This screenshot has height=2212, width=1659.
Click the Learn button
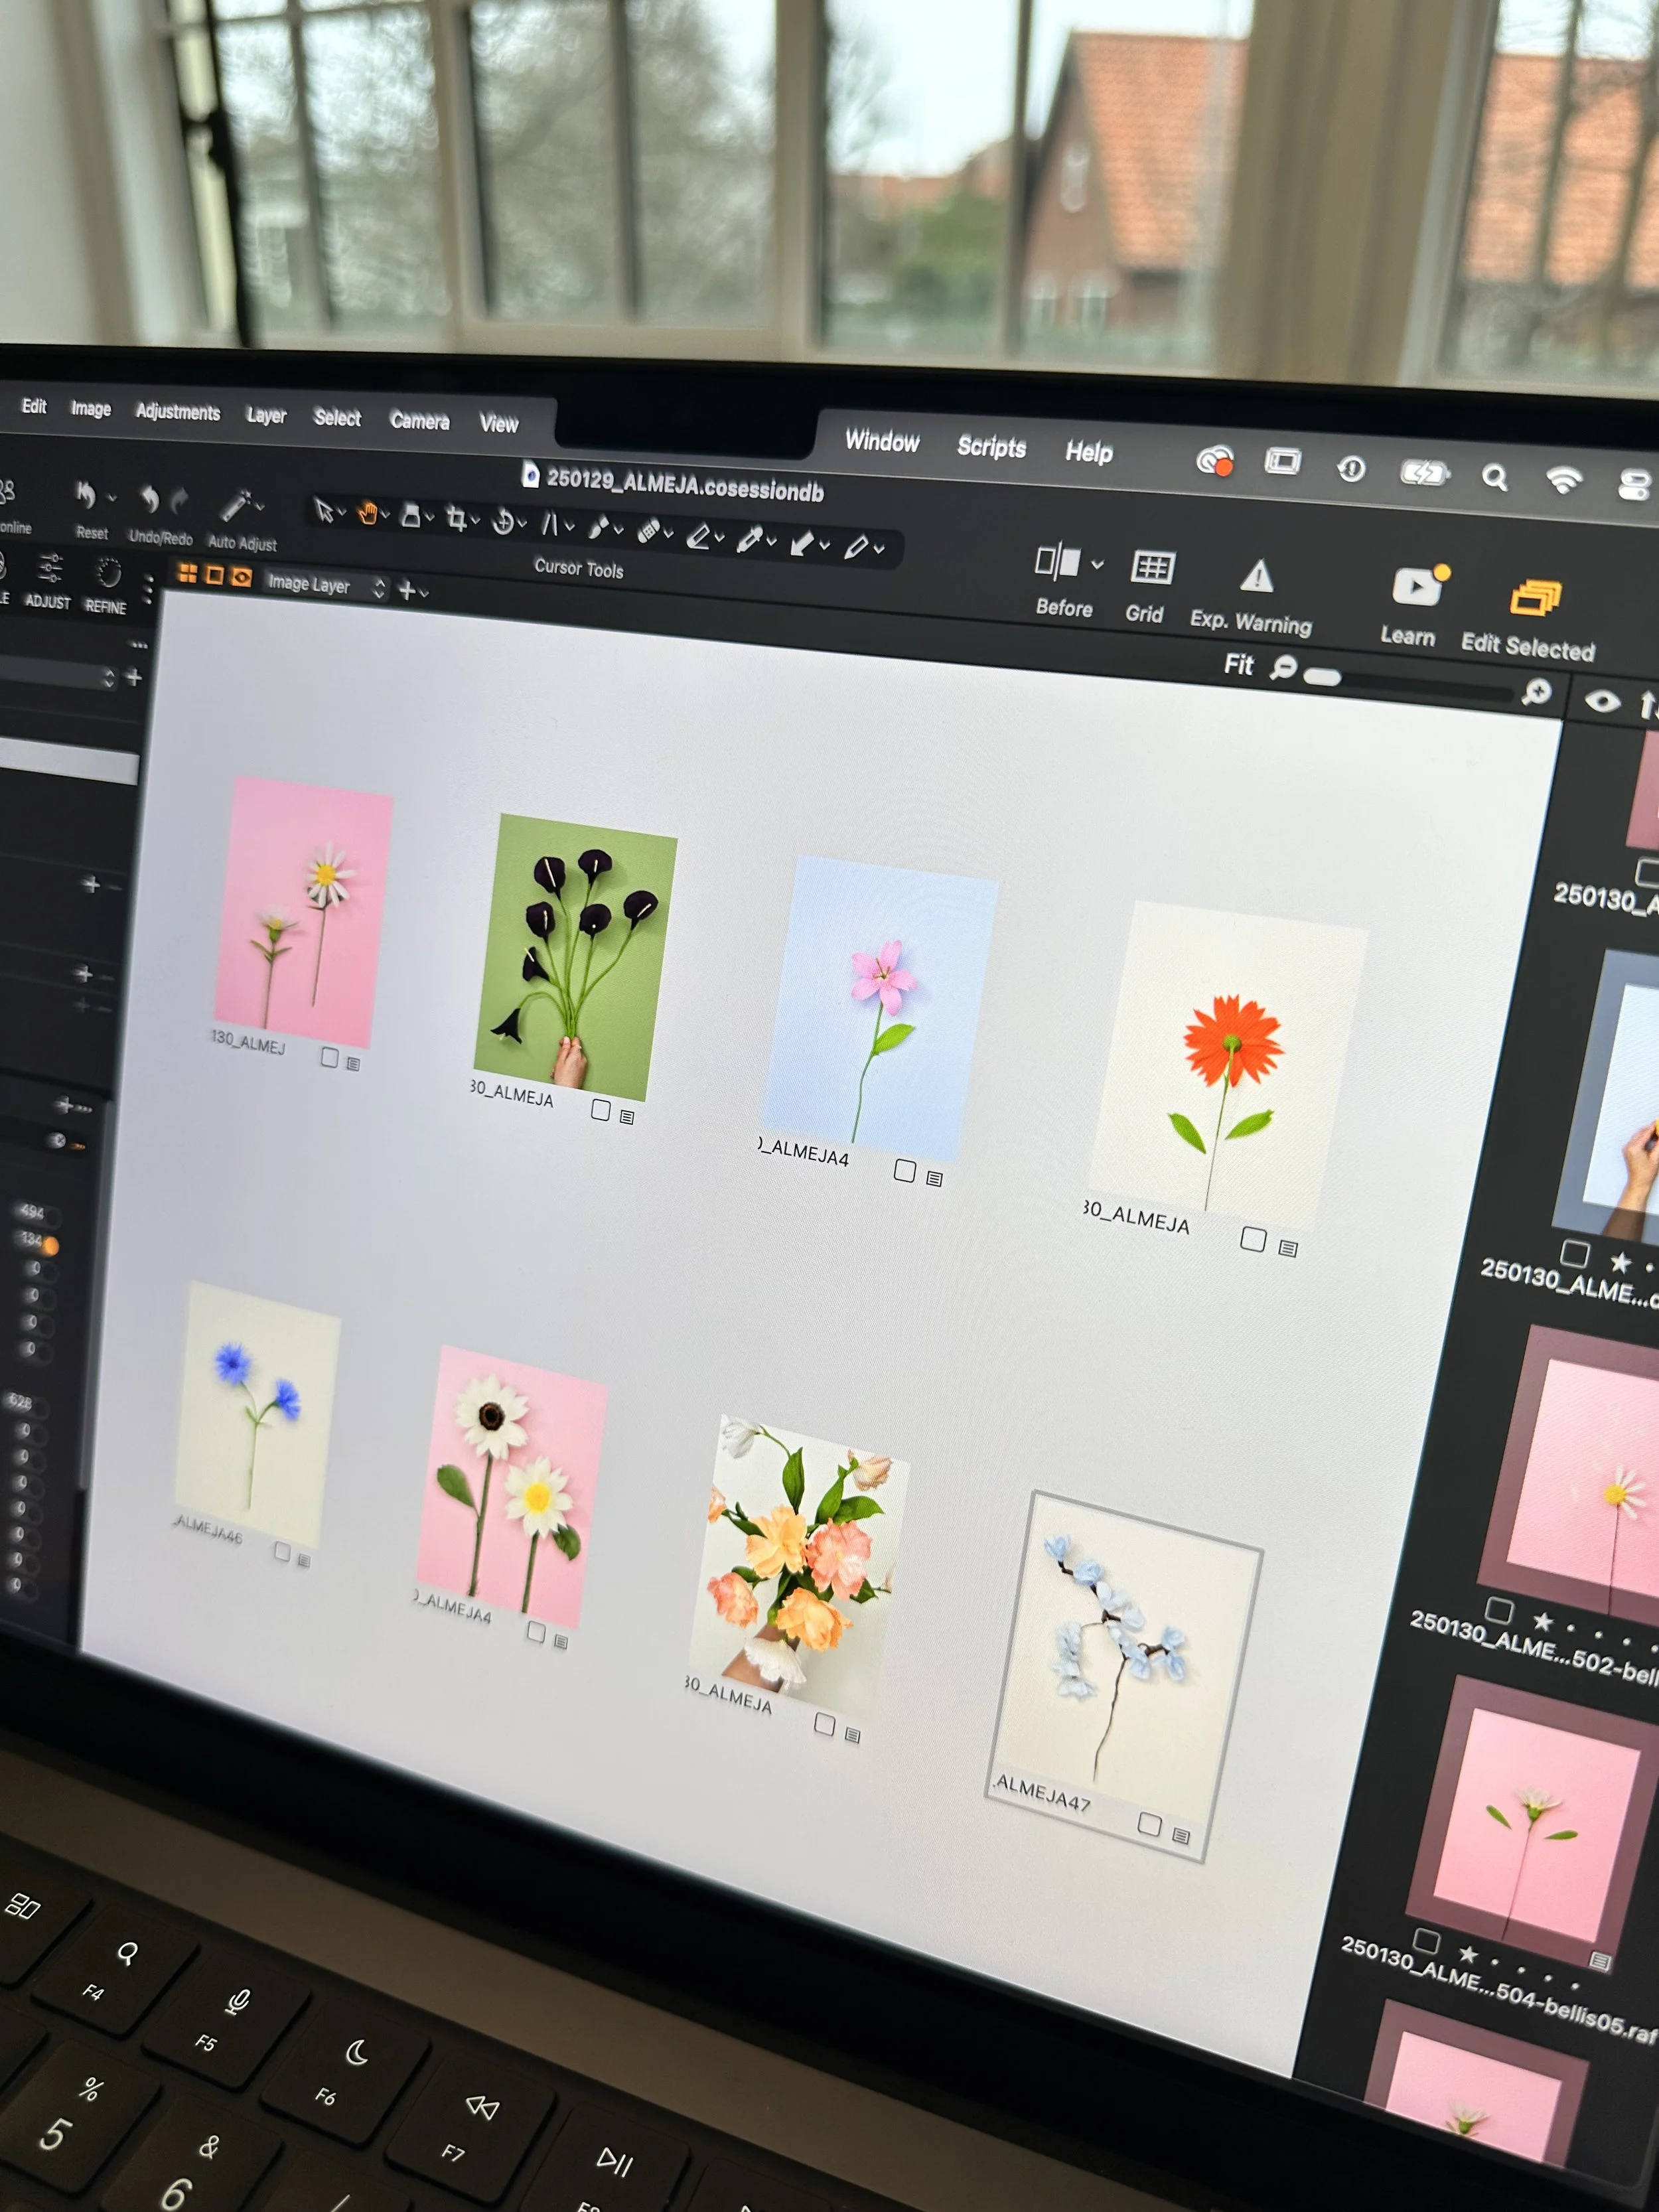tap(1416, 587)
